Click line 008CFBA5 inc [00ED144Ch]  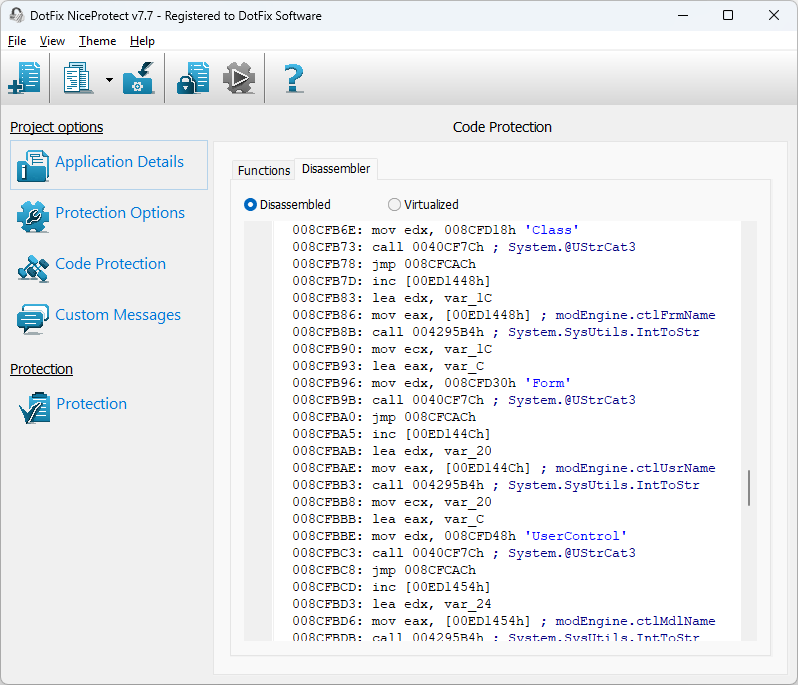tap(391, 434)
